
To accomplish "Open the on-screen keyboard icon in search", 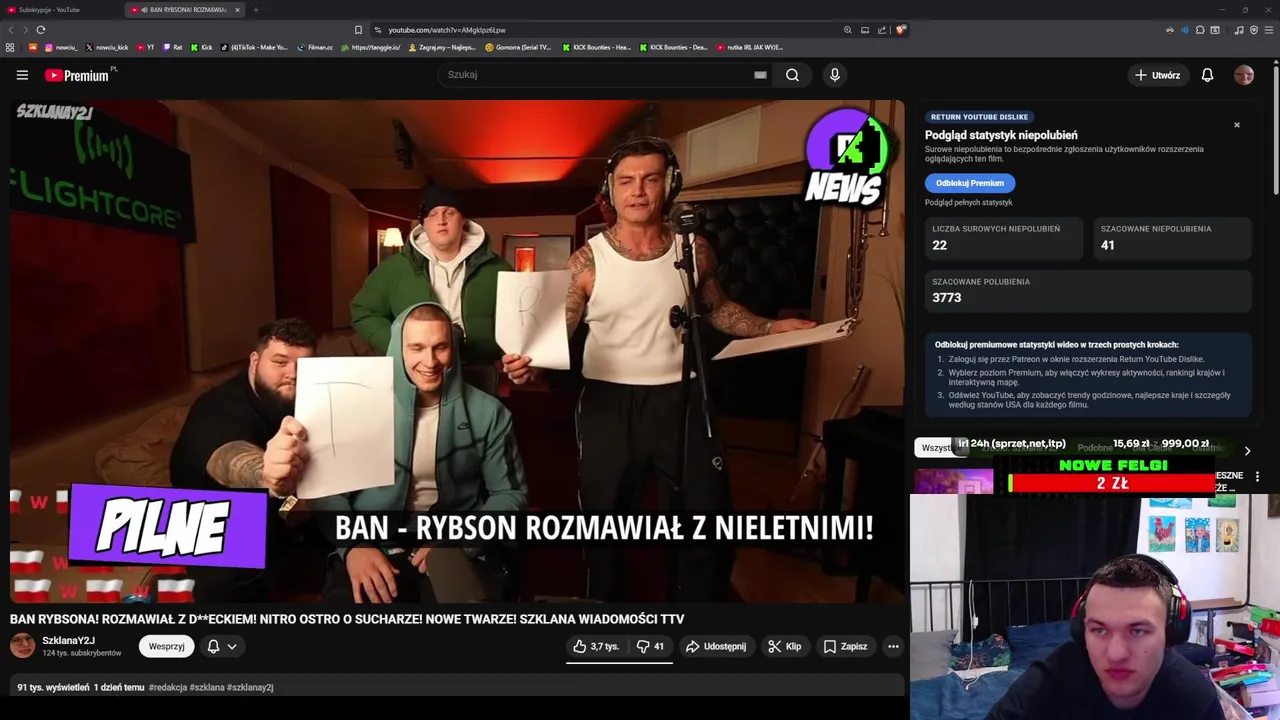I will click(760, 75).
